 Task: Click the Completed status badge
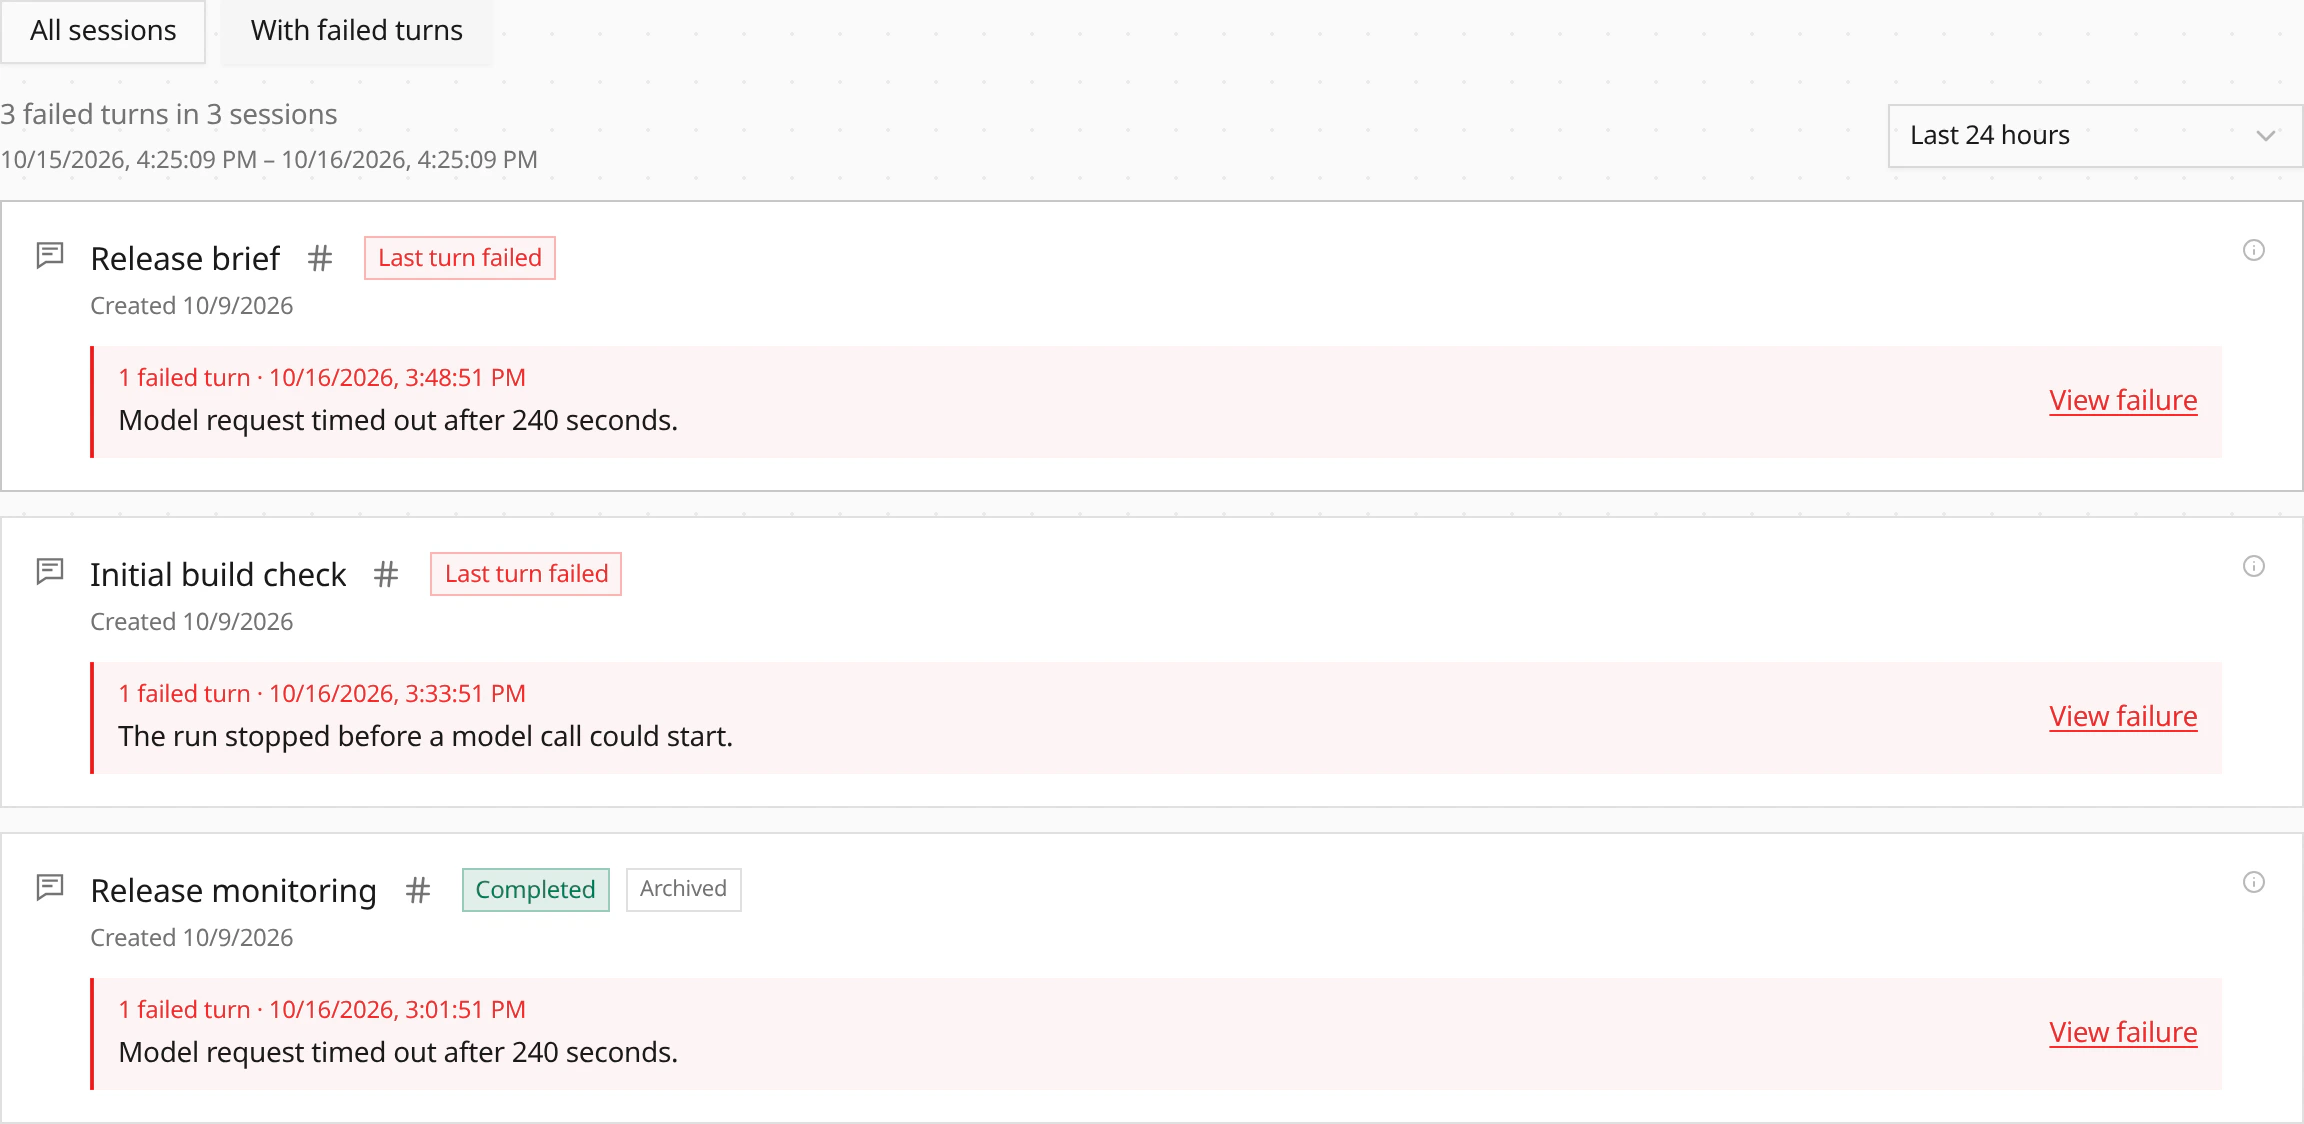(536, 890)
